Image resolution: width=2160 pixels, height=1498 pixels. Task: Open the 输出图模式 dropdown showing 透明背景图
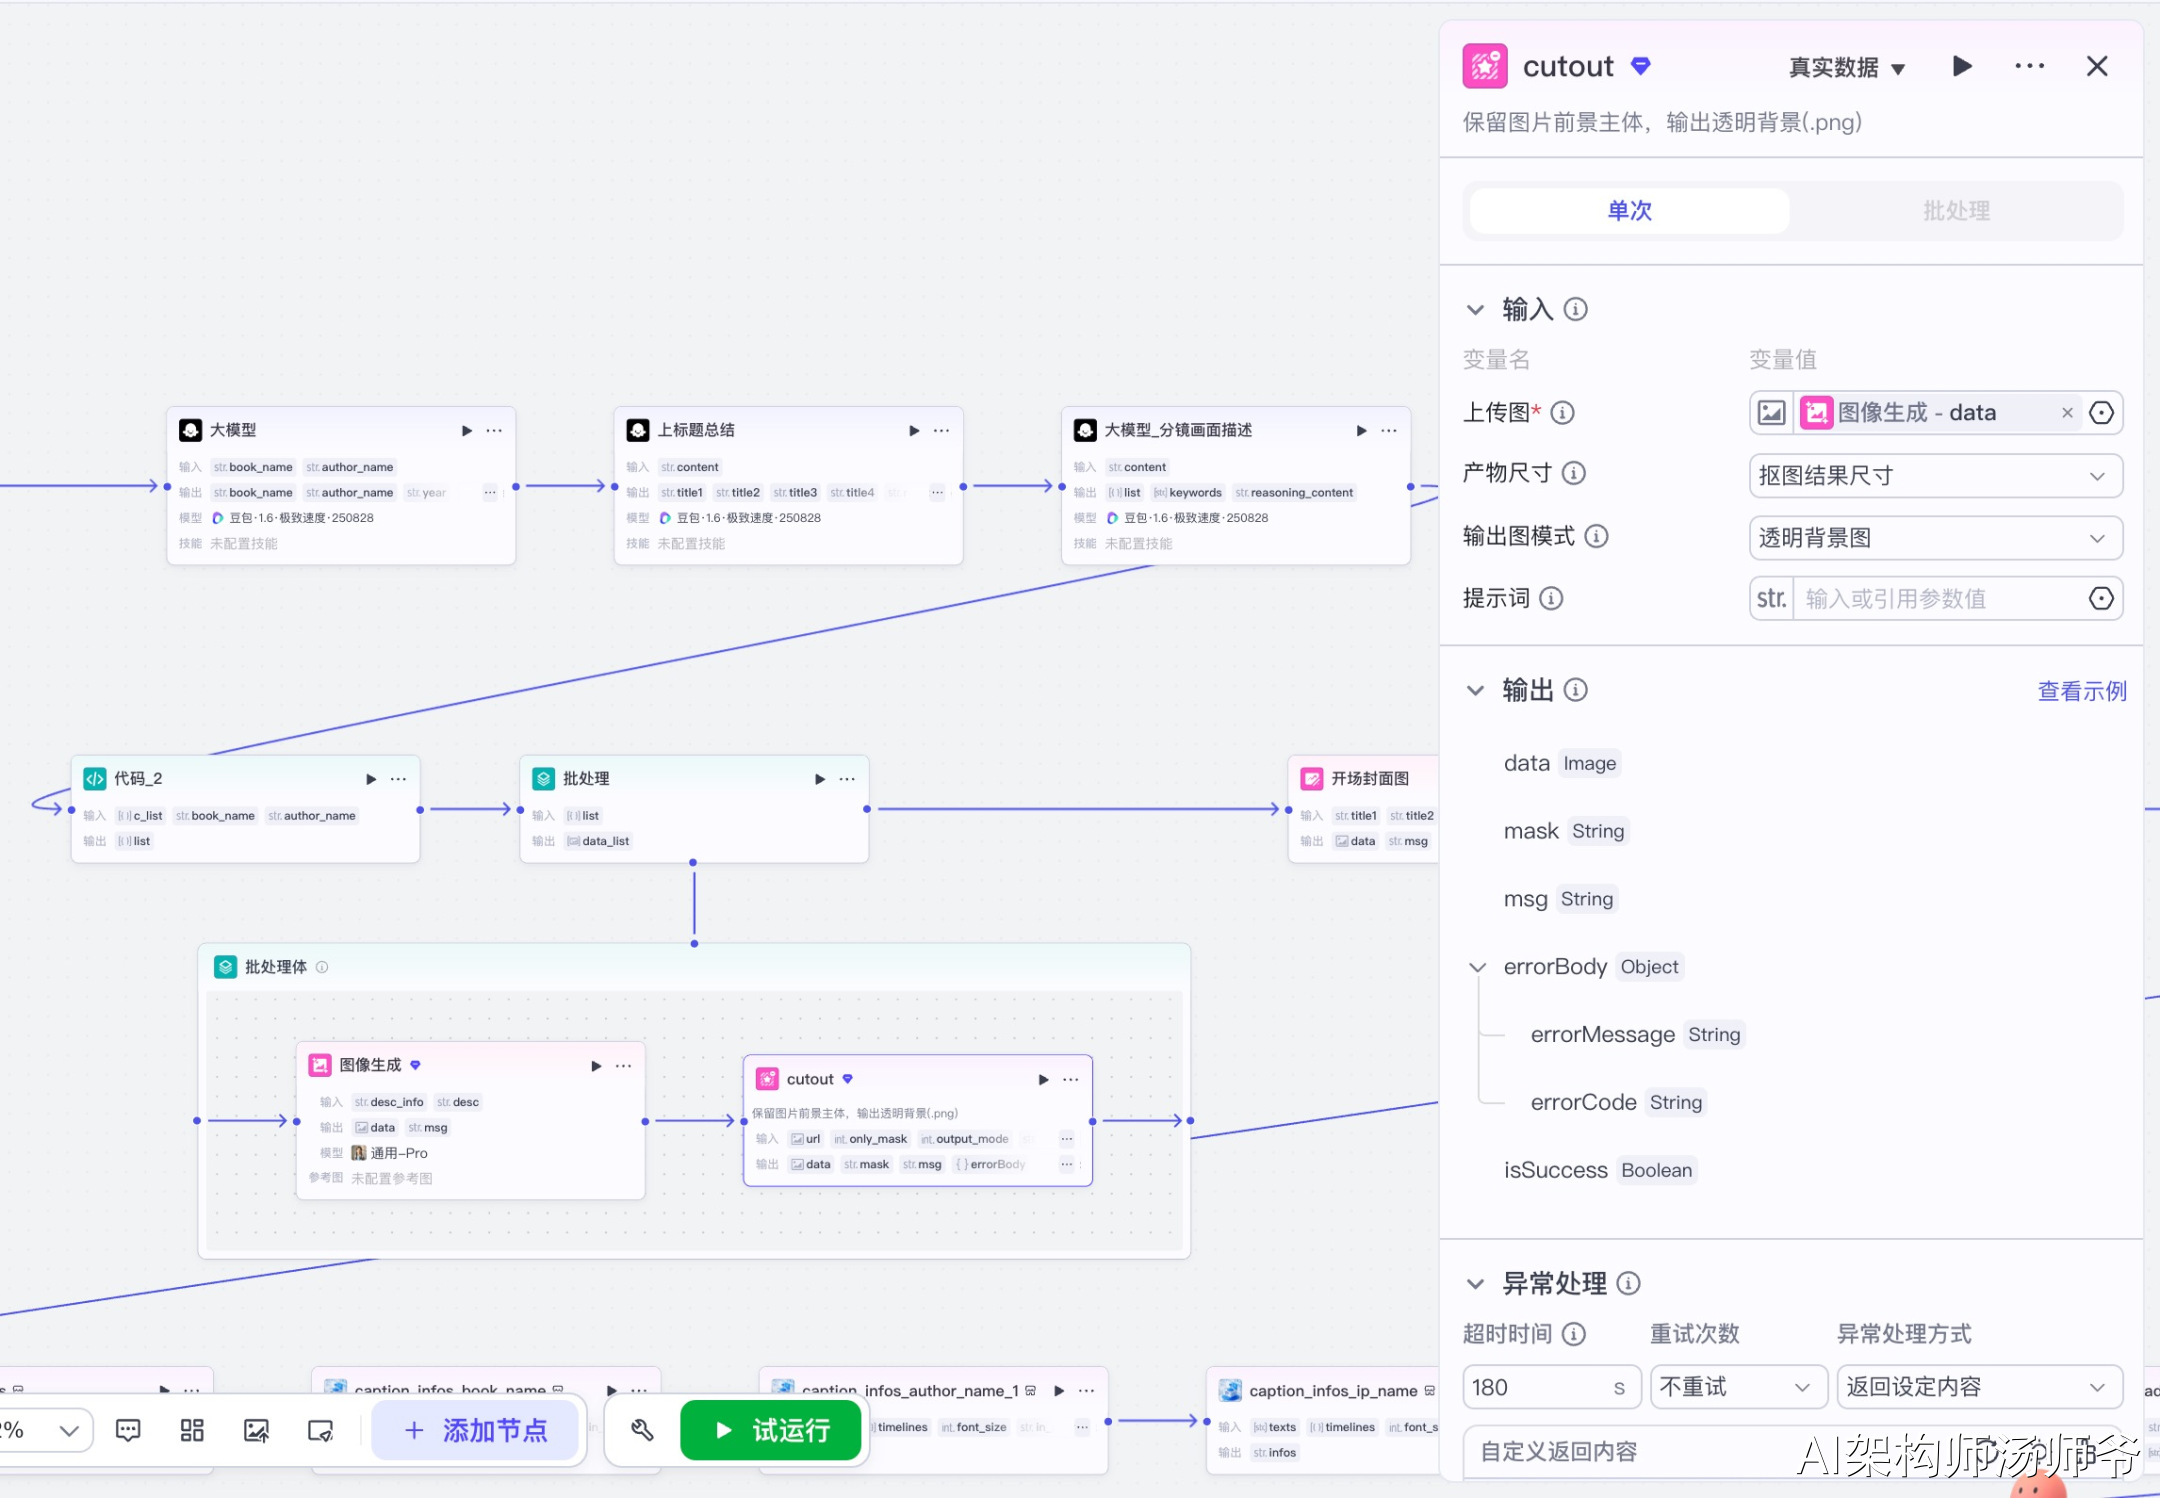coord(1935,538)
